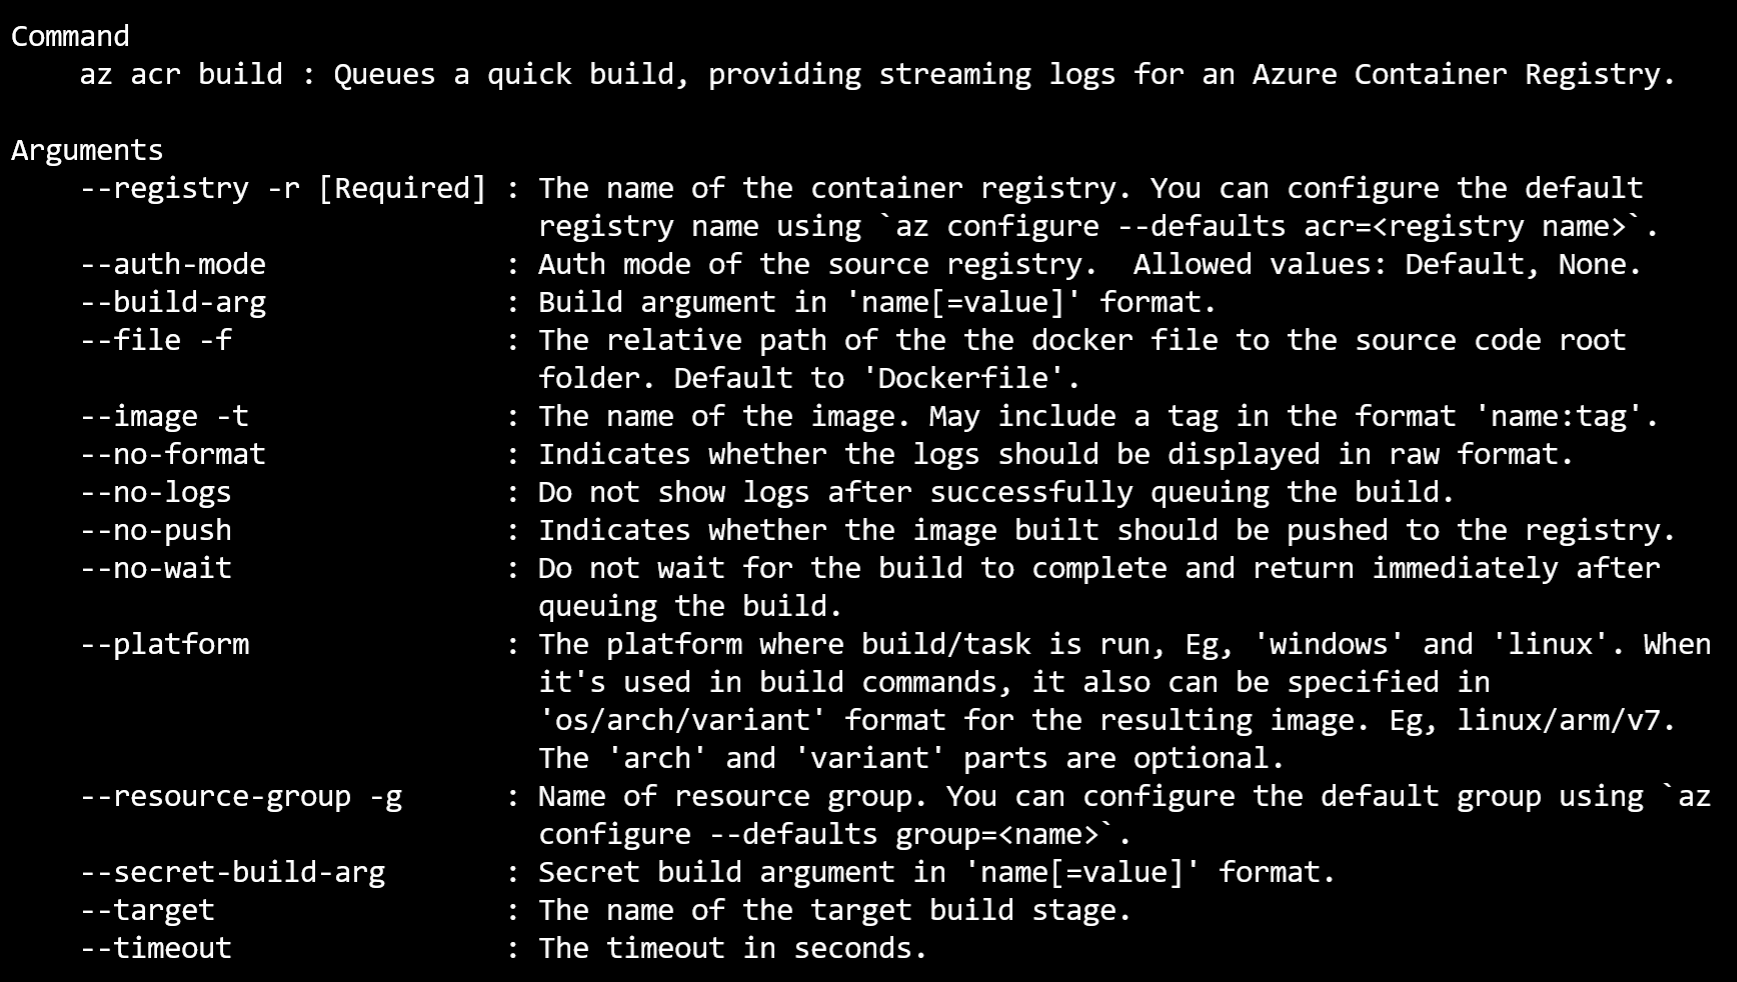Click the --no-wait argument
1737x982 pixels.
pyautogui.click(x=156, y=568)
